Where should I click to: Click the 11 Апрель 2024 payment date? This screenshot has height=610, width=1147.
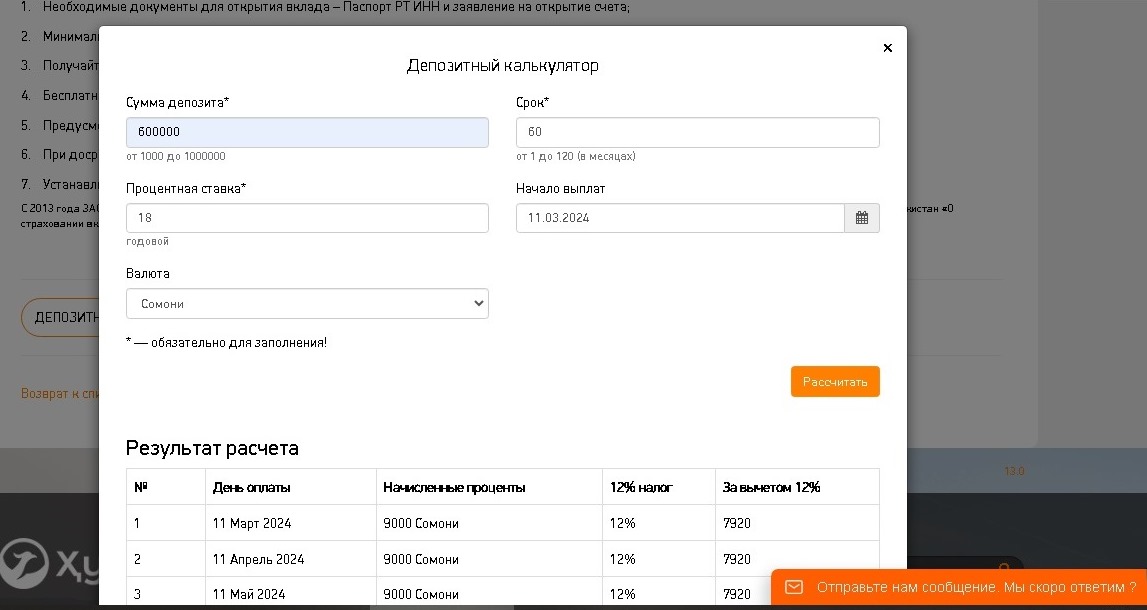point(258,559)
